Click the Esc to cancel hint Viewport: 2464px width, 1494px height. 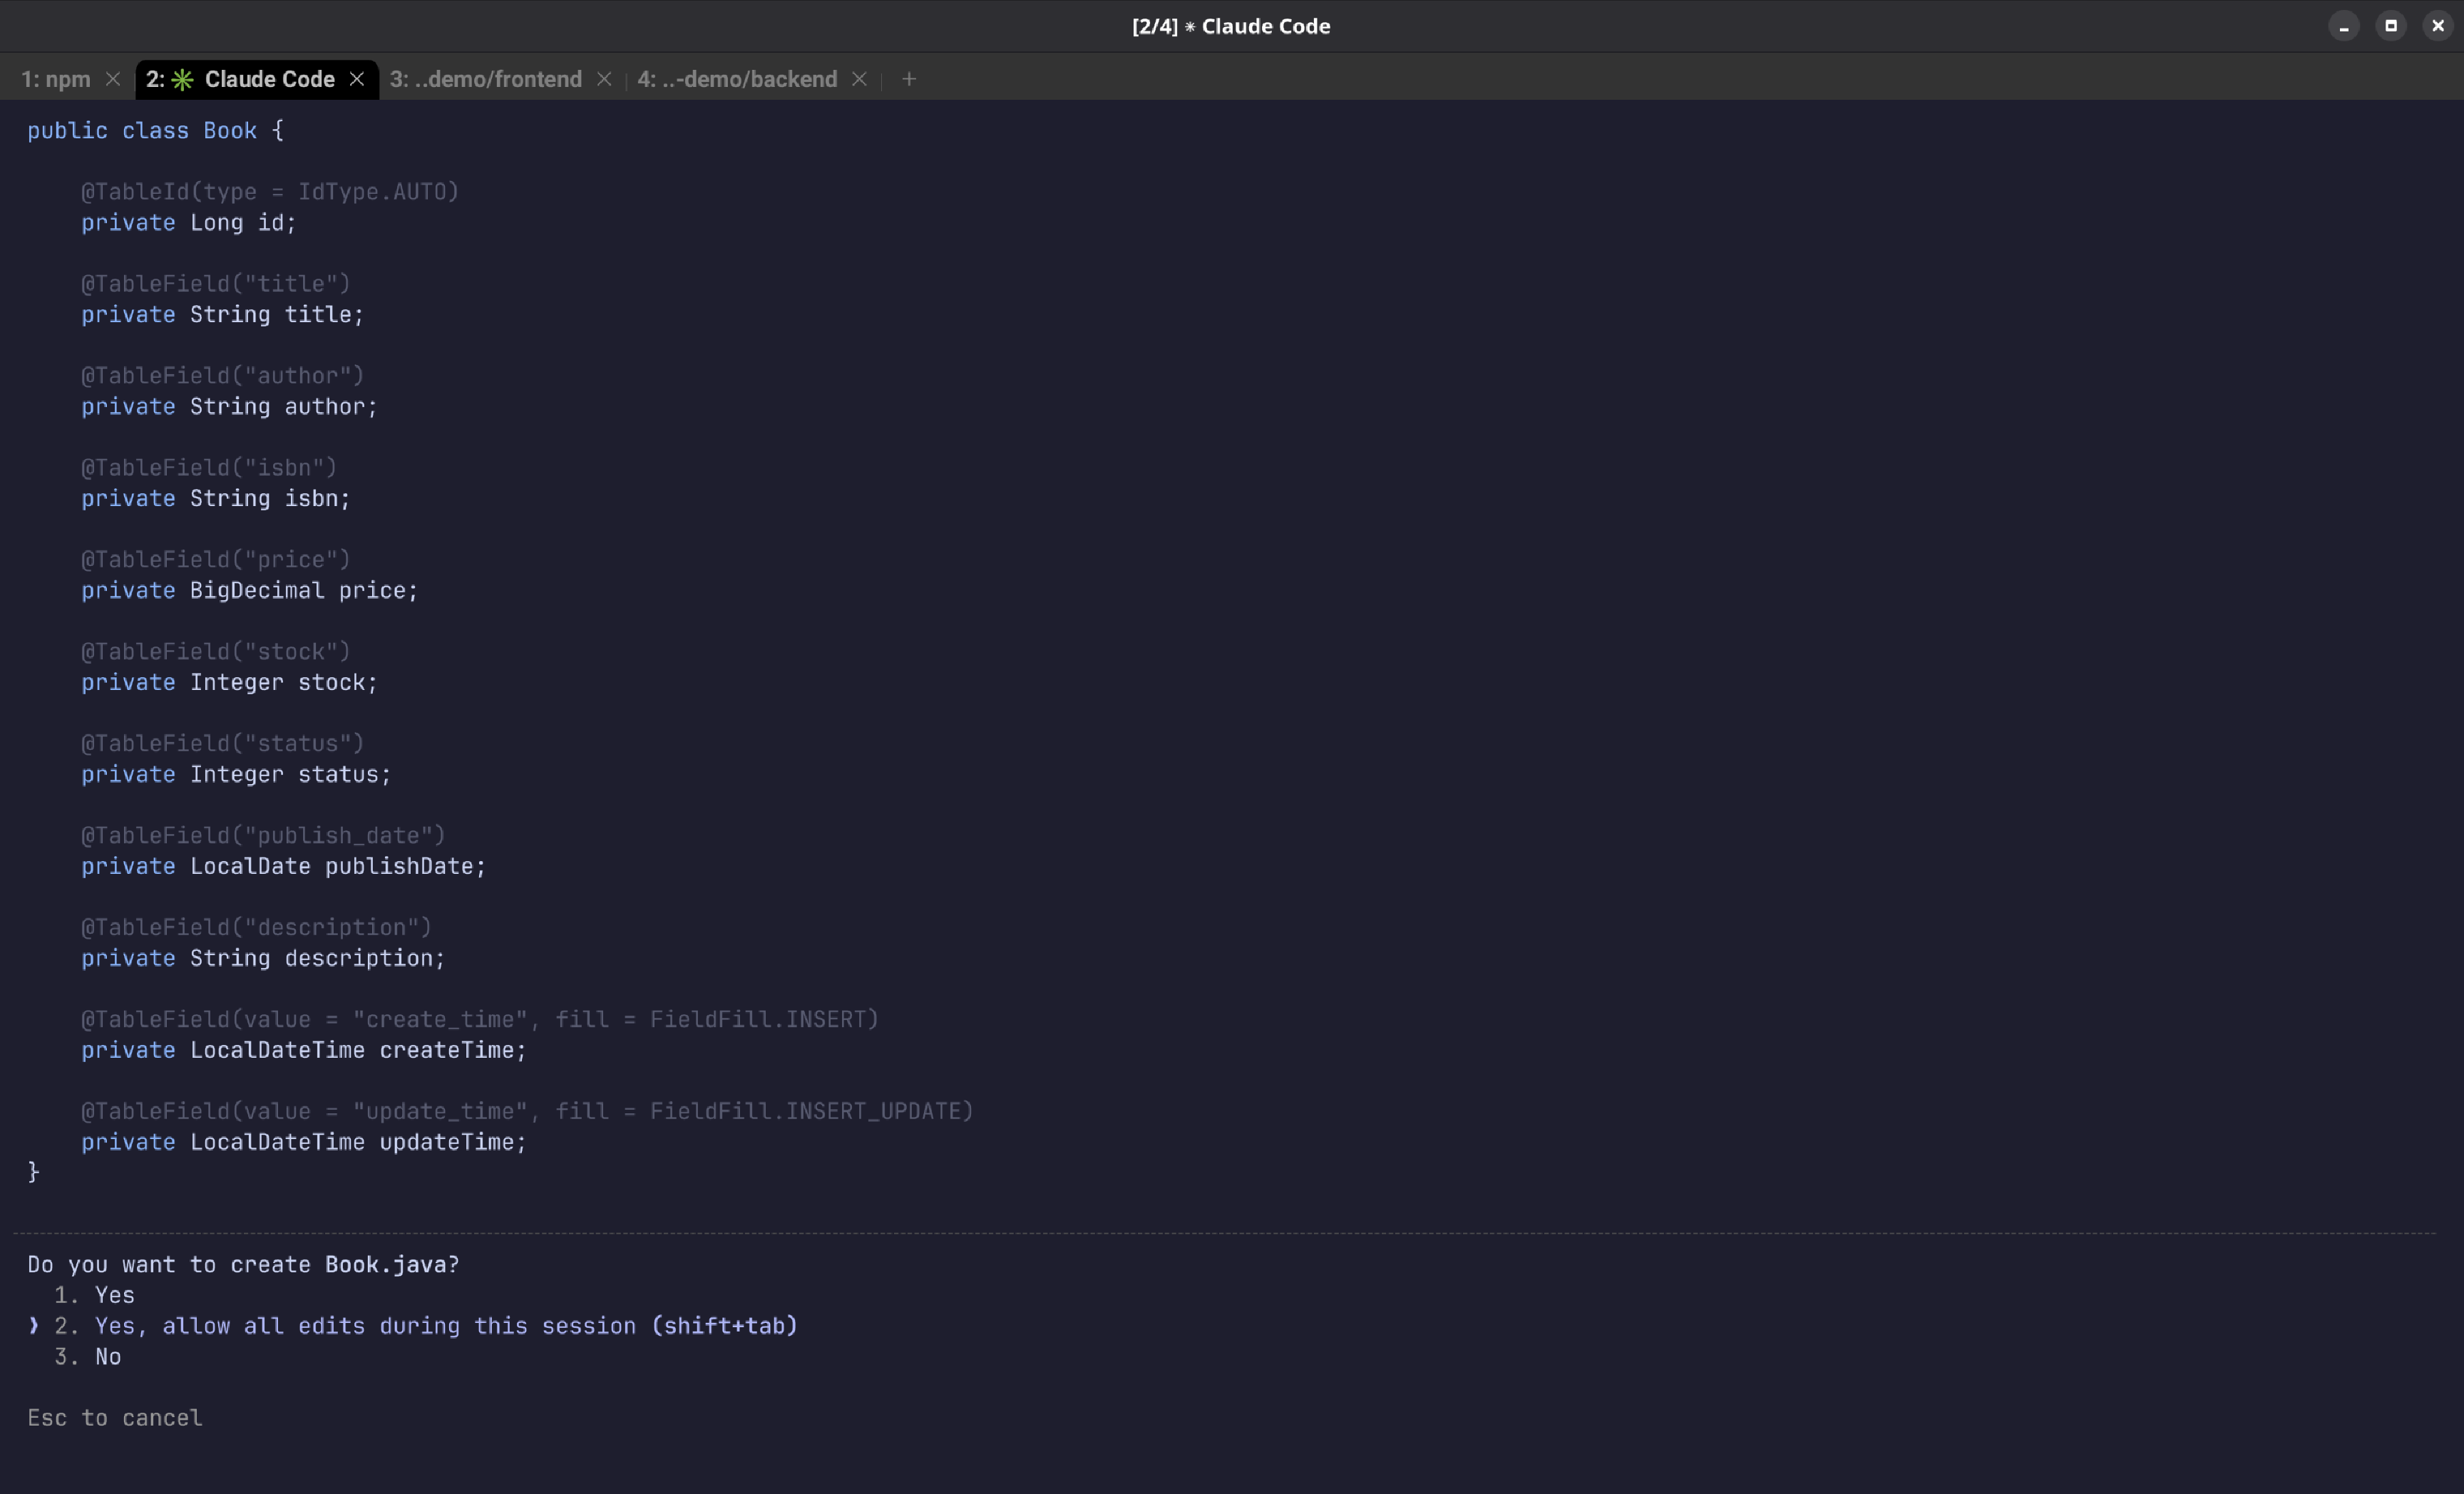[115, 1418]
